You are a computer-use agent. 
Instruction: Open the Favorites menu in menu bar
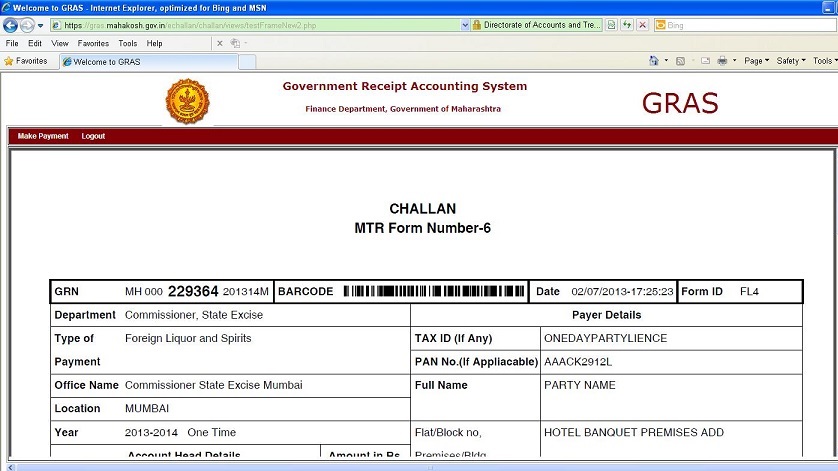pos(93,43)
